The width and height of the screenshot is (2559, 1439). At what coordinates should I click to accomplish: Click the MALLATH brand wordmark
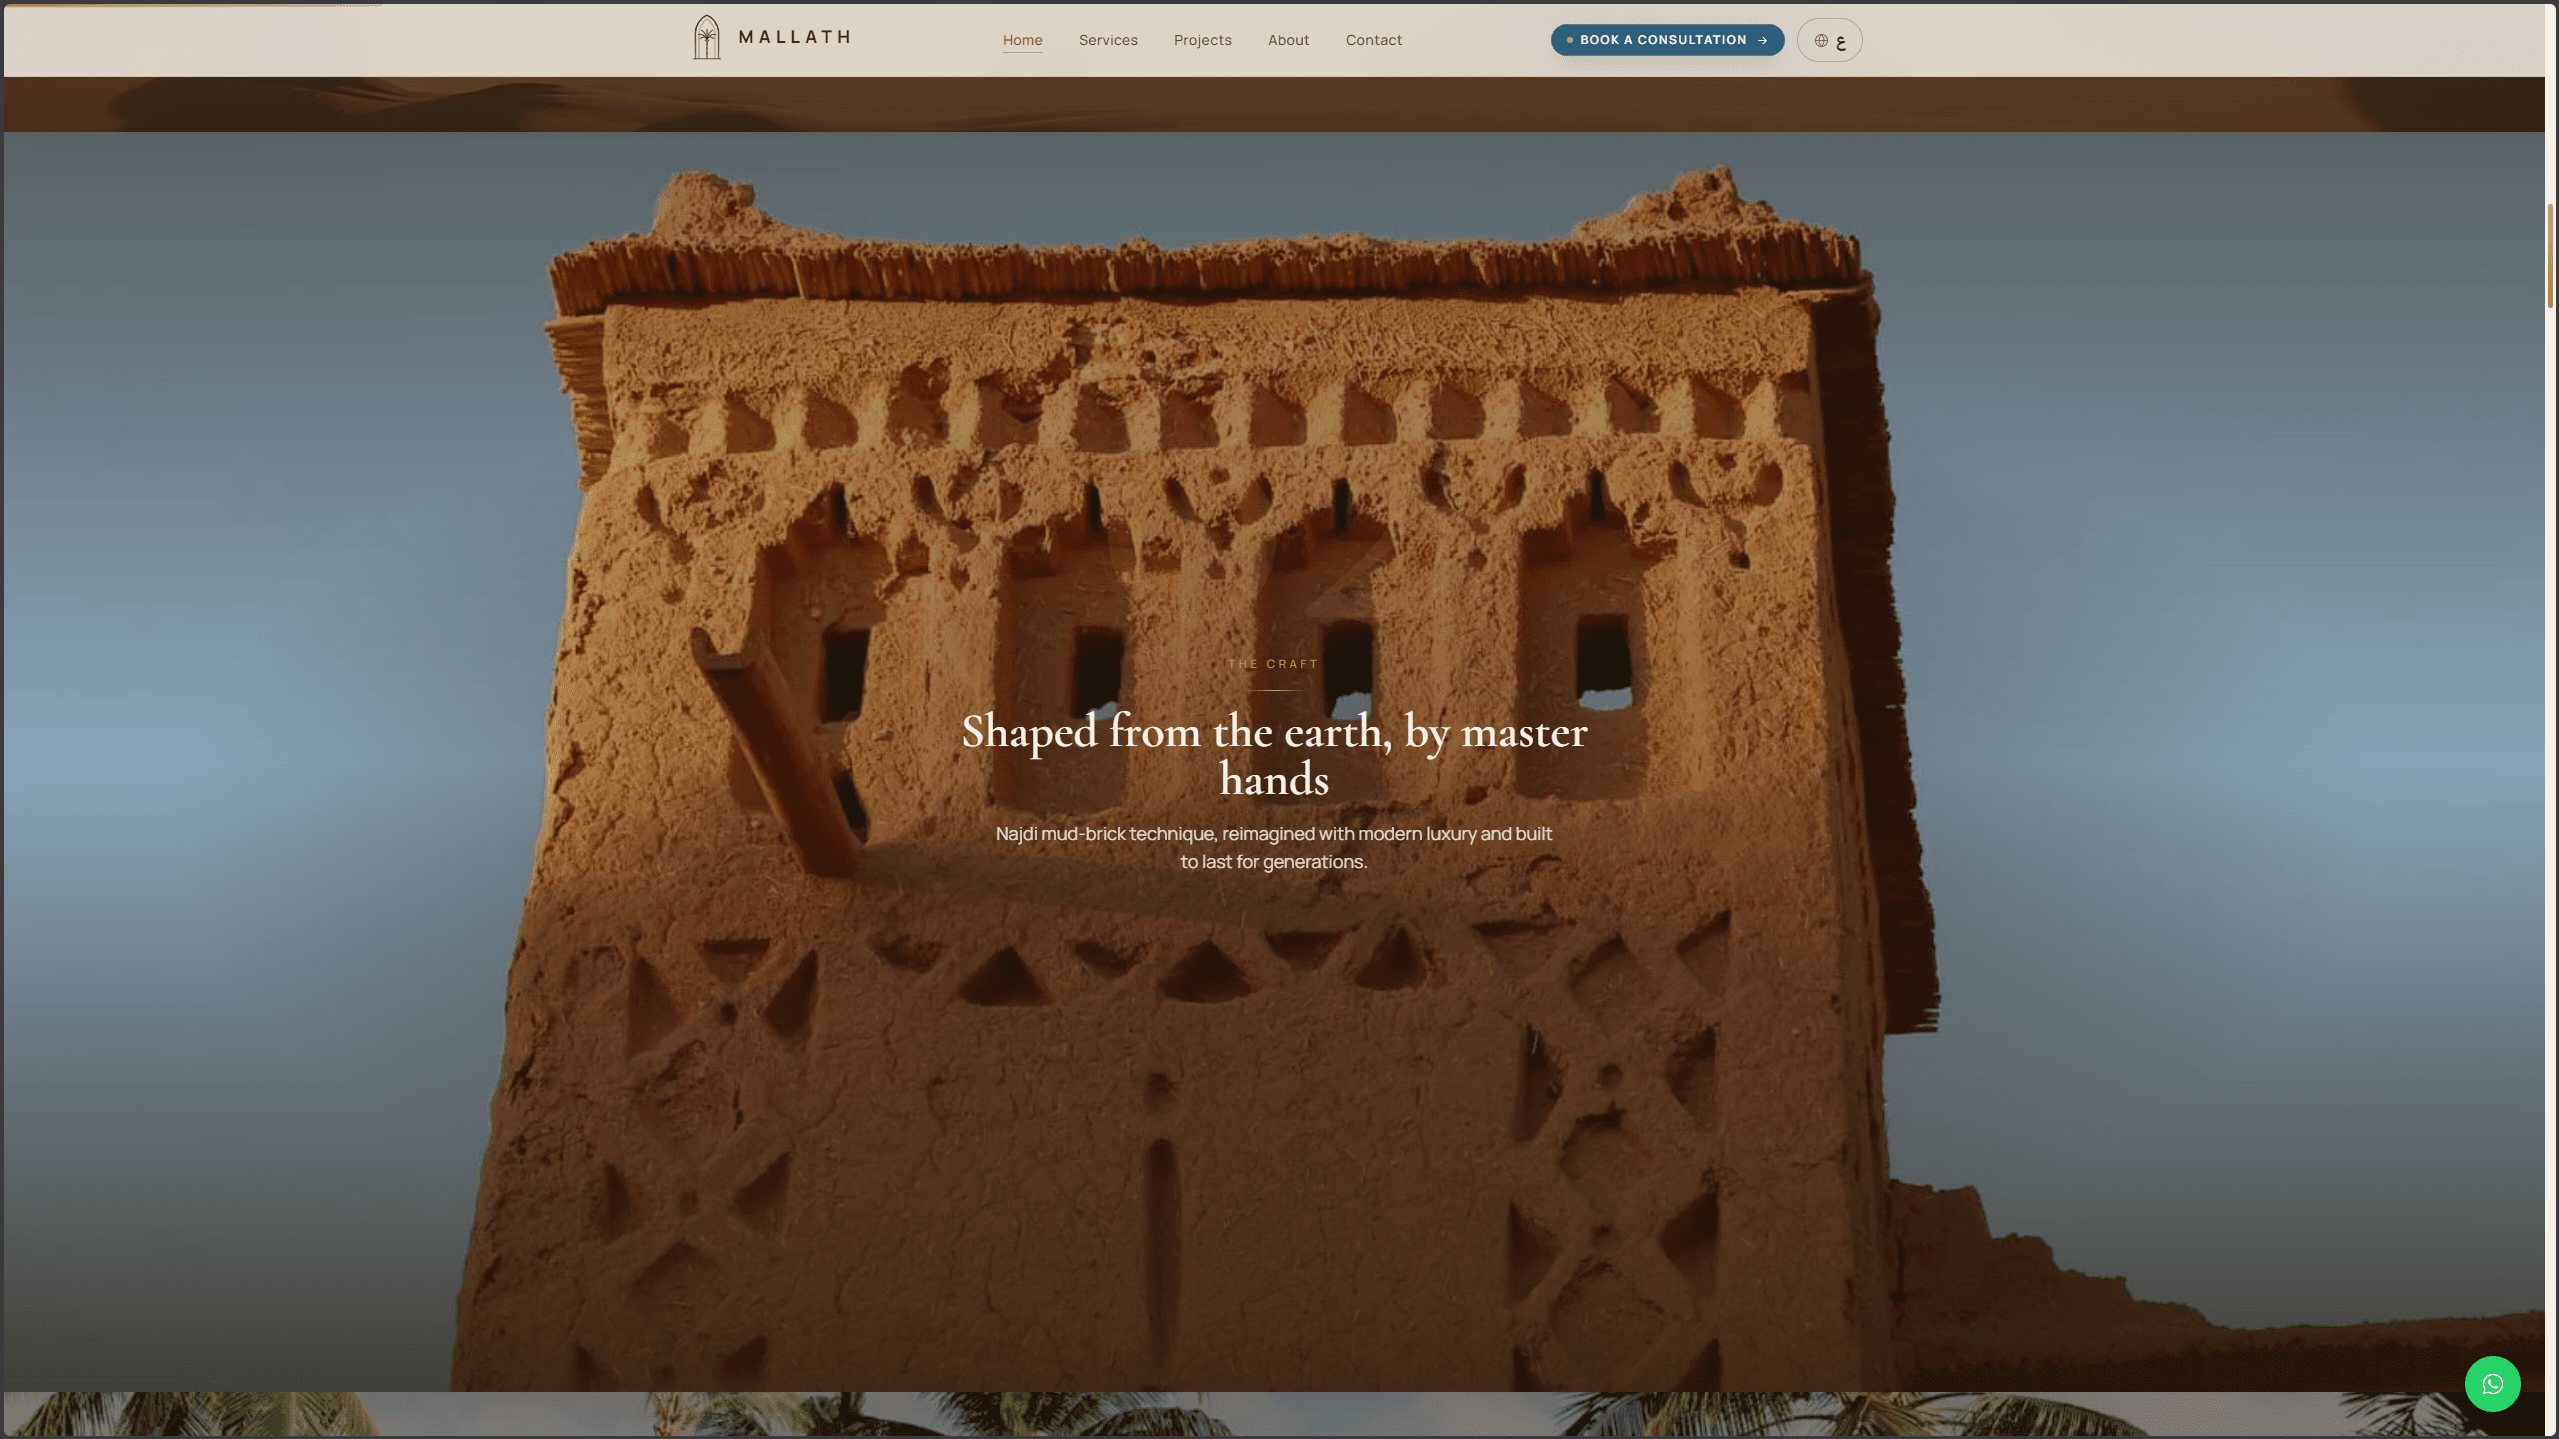click(x=794, y=37)
